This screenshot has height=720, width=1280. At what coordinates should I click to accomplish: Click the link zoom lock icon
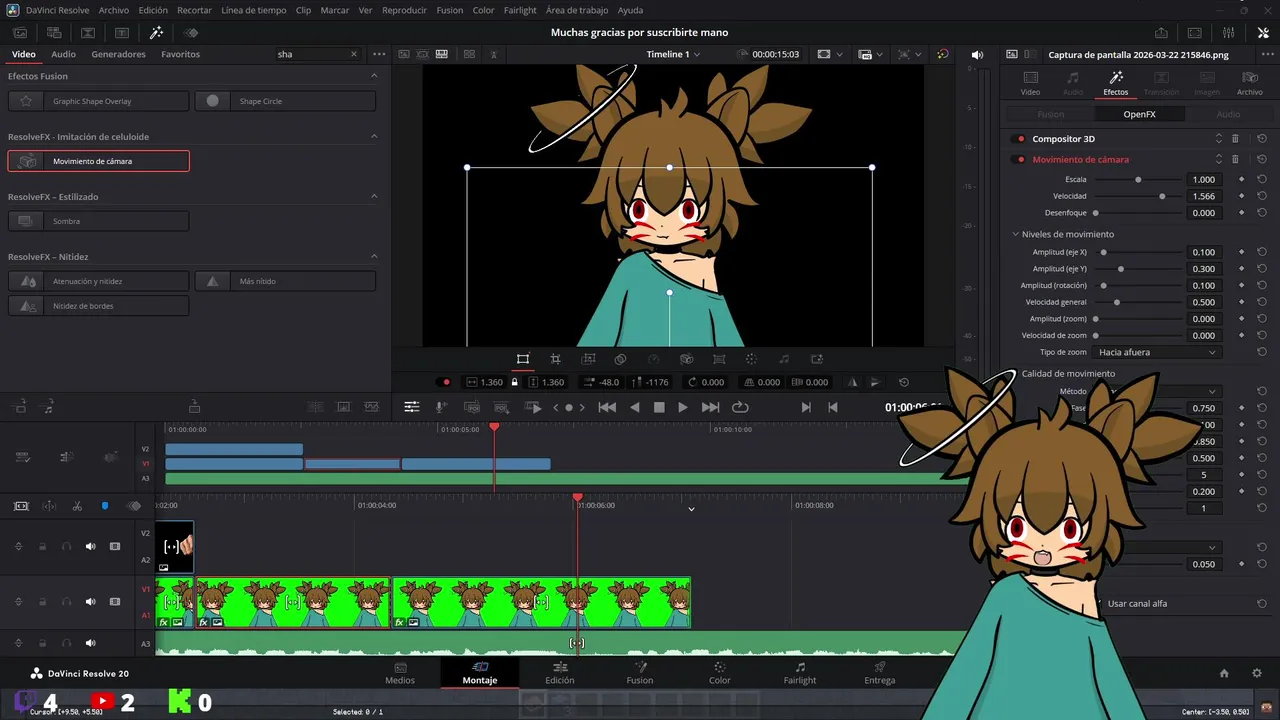515,382
